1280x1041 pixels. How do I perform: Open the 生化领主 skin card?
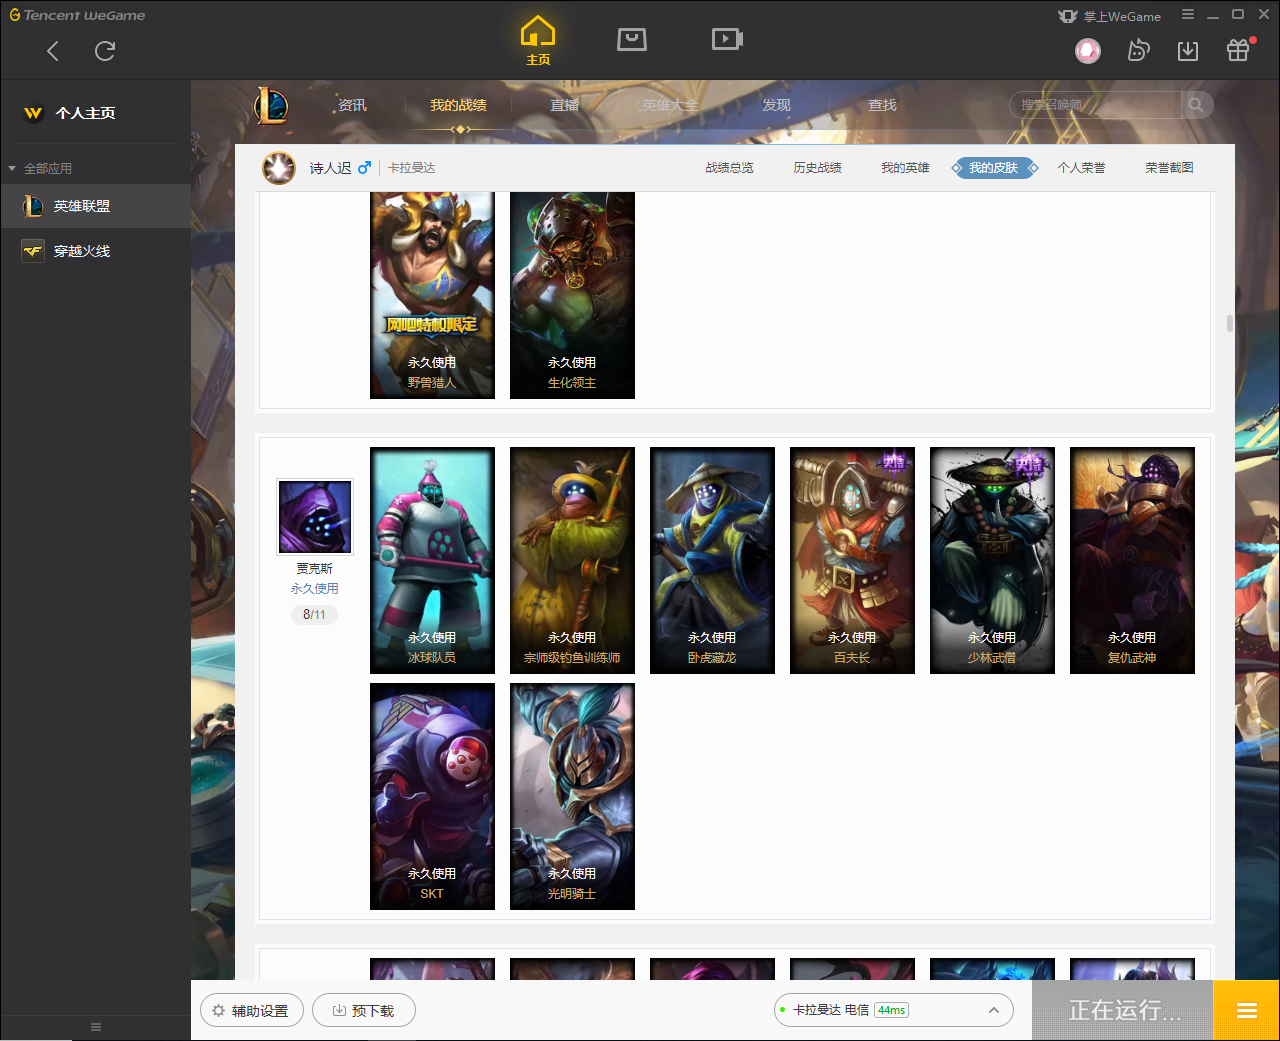click(x=572, y=295)
